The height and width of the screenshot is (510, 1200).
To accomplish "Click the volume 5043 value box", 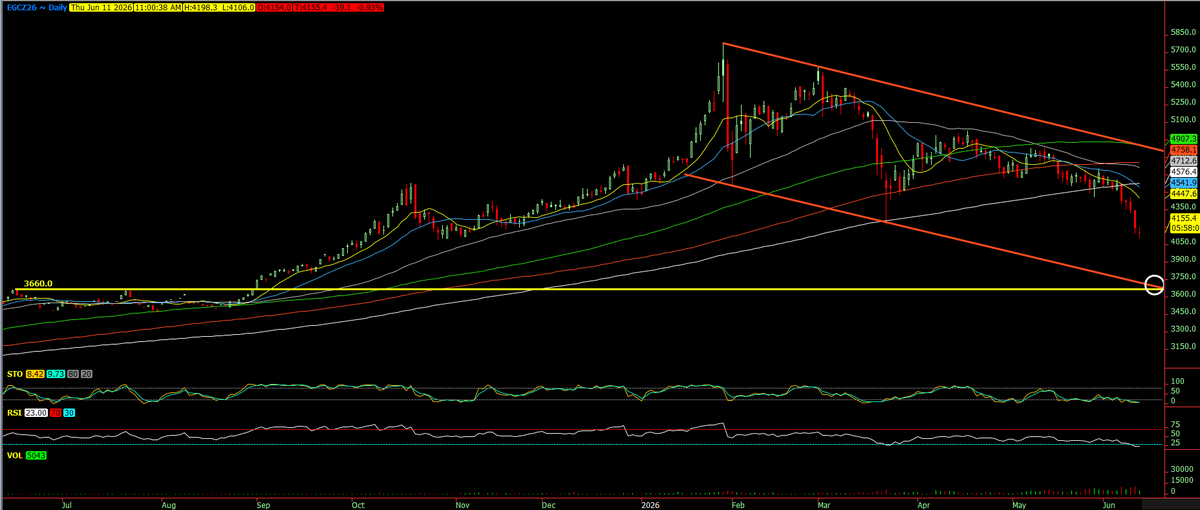I will pos(35,455).
